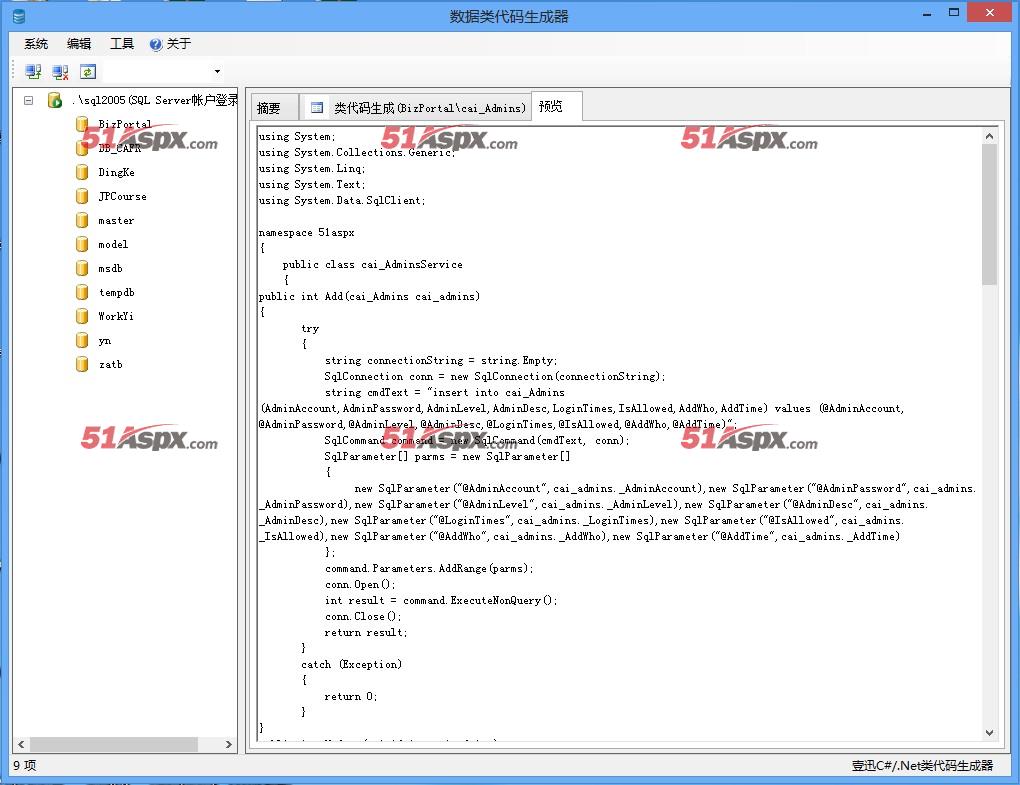
Task: Click the database icon beside DingKe
Action: click(82, 172)
